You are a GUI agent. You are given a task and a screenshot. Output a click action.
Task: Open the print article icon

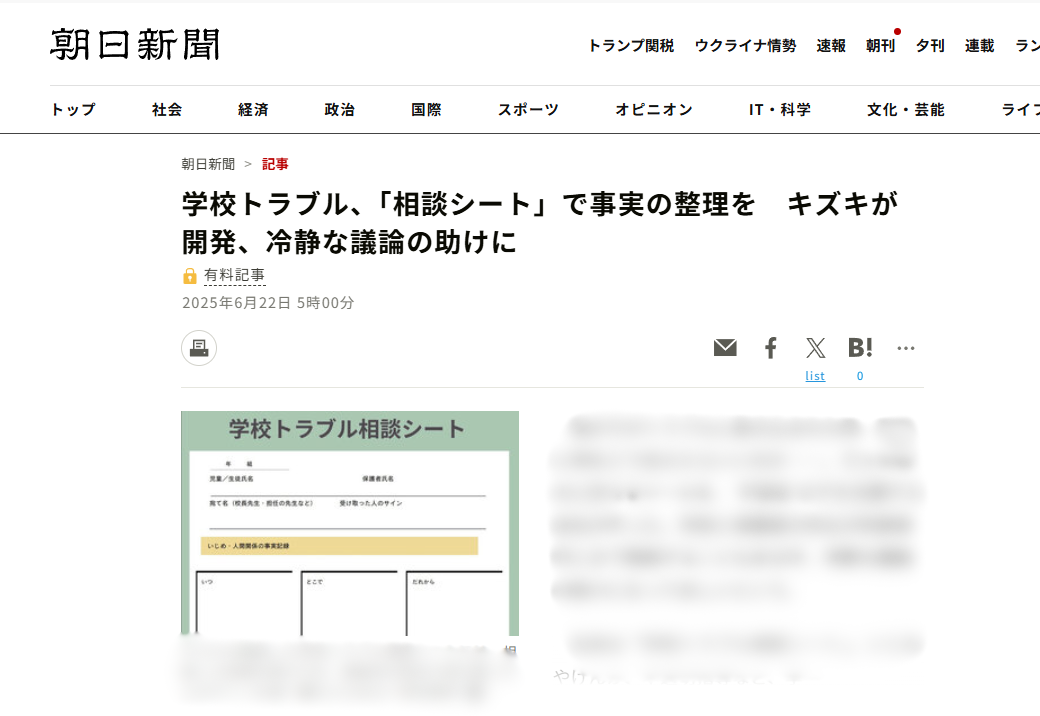coord(199,348)
